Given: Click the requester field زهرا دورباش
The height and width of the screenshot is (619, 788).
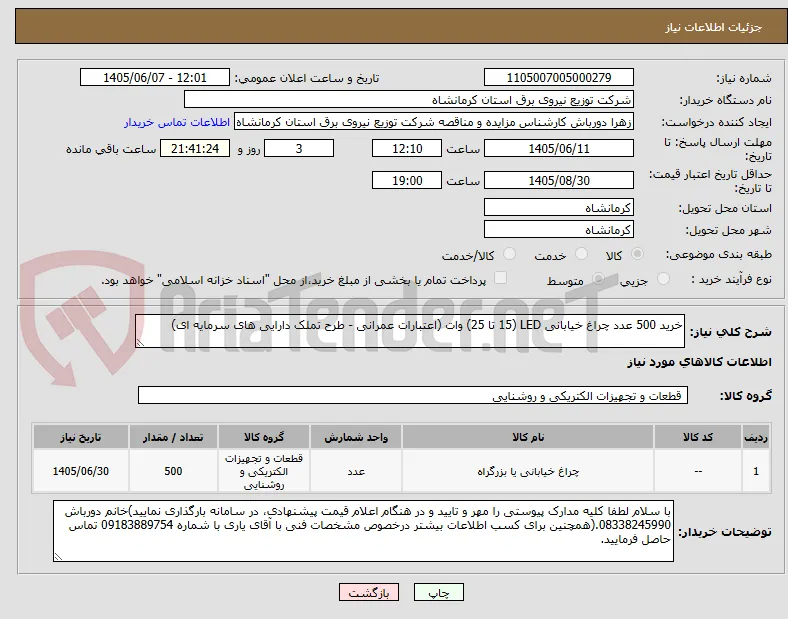Looking at the screenshot, I should tap(434, 122).
